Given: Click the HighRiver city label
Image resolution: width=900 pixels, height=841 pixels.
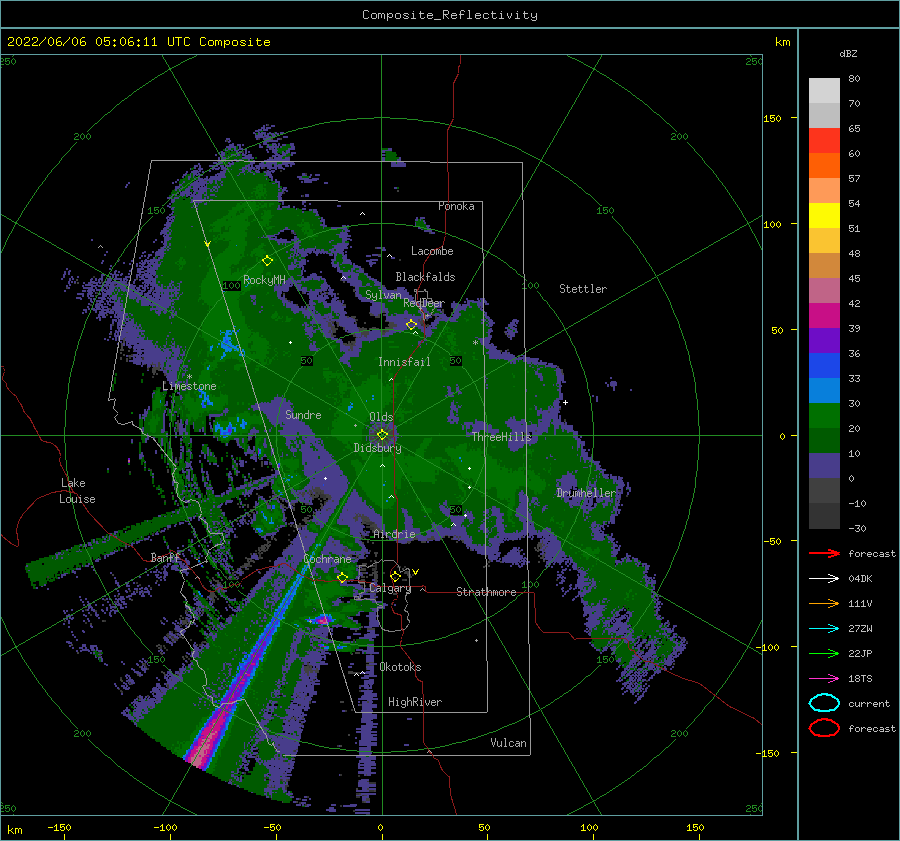Looking at the screenshot, I should pyautogui.click(x=415, y=702).
